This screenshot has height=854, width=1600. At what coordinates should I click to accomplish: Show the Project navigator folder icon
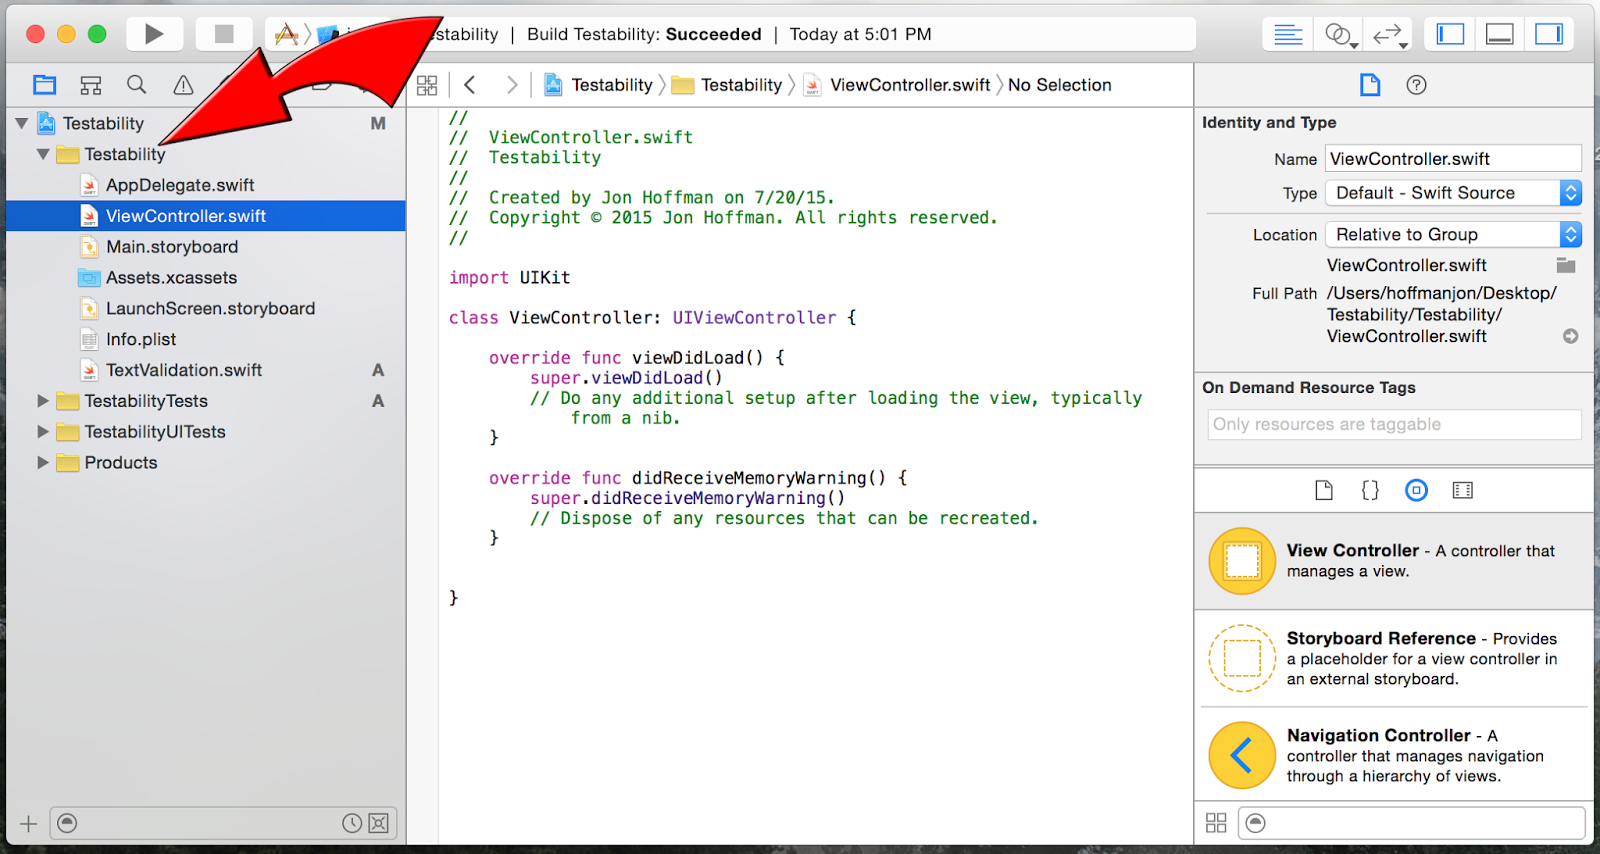45,85
